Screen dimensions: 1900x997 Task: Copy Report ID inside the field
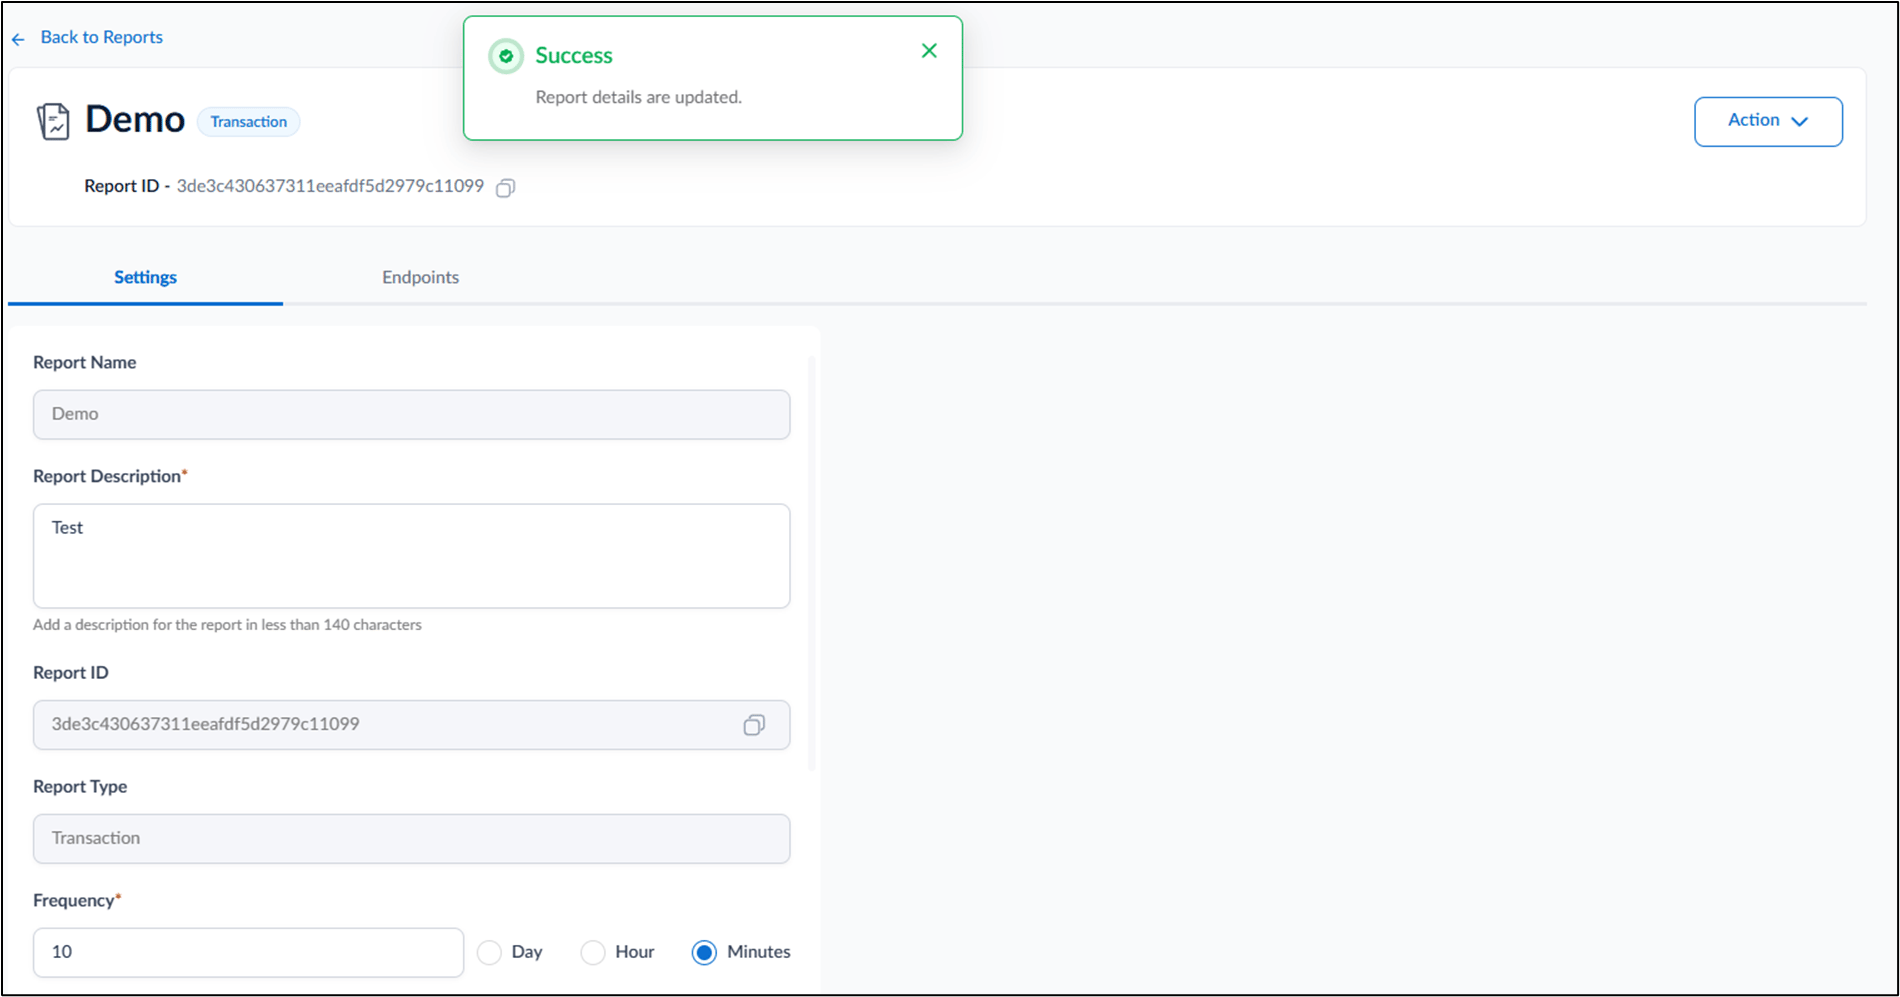coord(754,725)
